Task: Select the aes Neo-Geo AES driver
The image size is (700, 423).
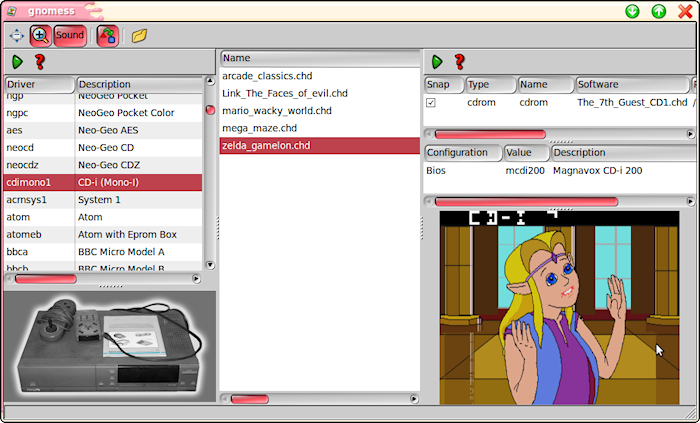Action: pos(103,130)
